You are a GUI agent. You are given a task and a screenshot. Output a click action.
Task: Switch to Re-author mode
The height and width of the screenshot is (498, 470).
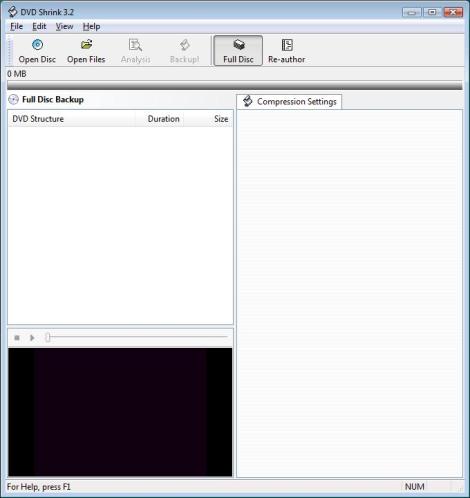click(x=286, y=51)
